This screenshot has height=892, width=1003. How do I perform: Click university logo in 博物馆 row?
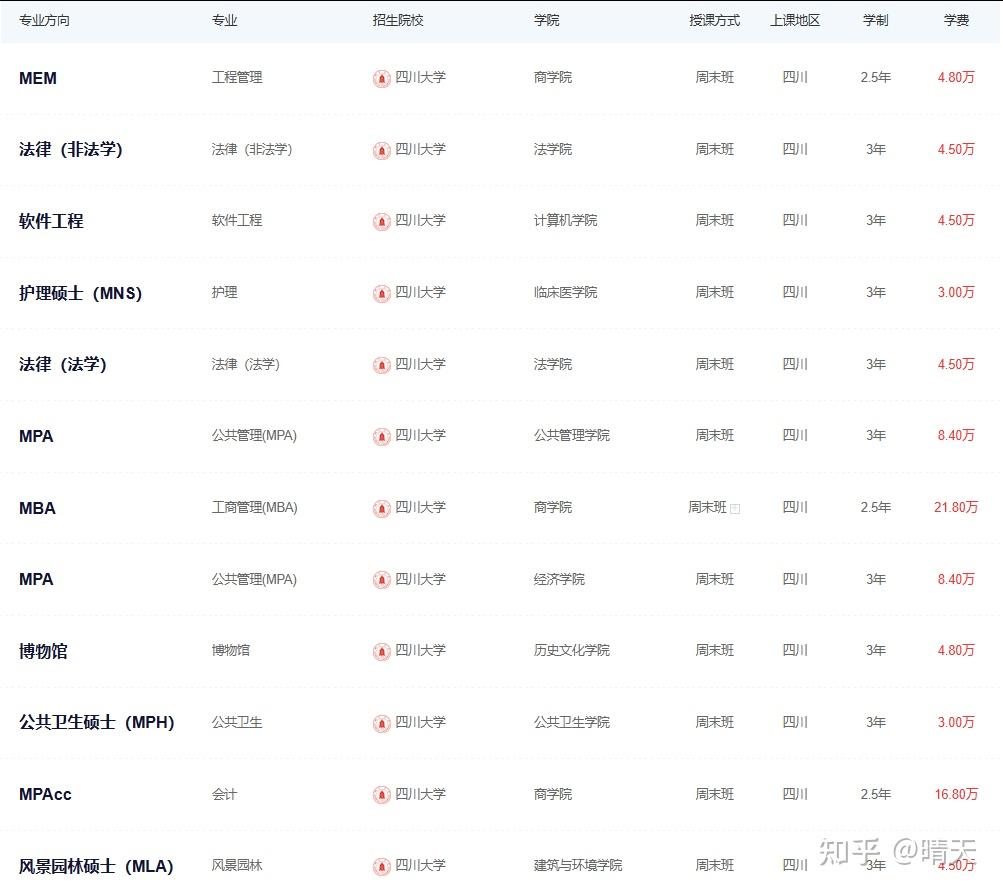click(382, 652)
